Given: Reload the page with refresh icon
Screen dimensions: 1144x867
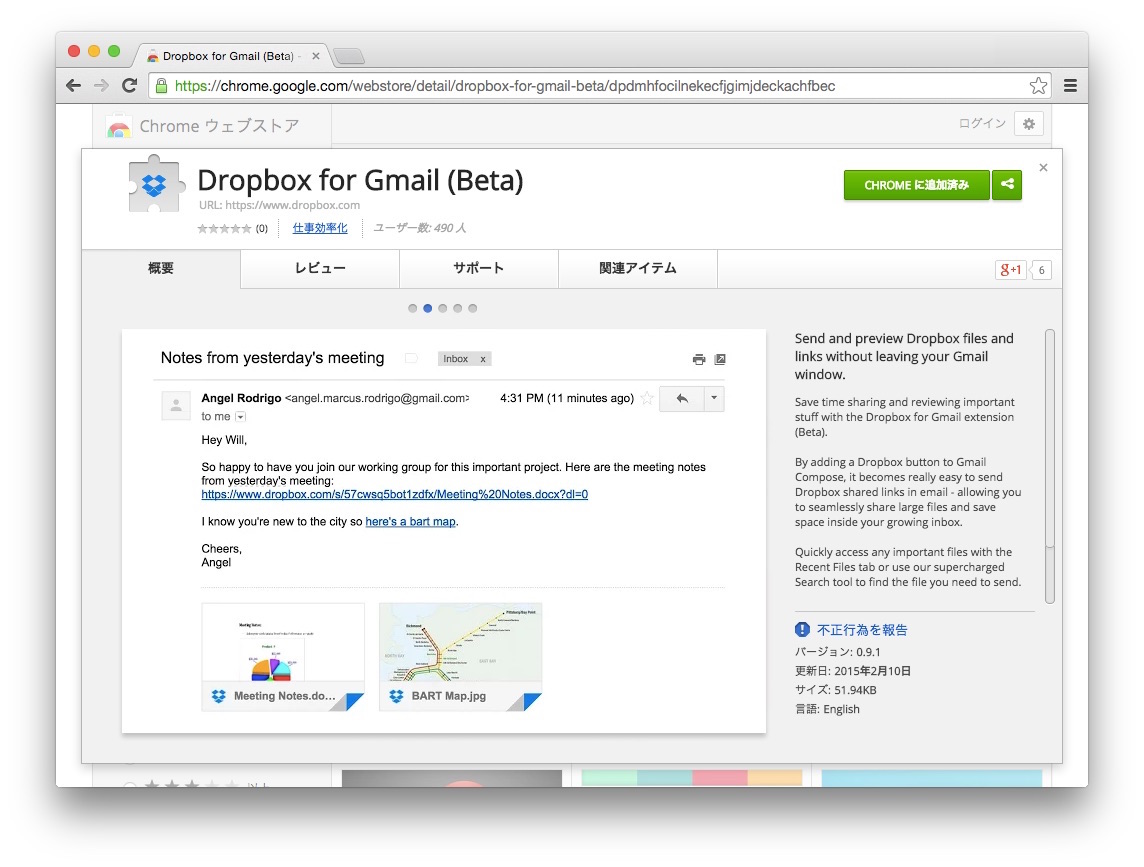Looking at the screenshot, I should coord(130,85).
